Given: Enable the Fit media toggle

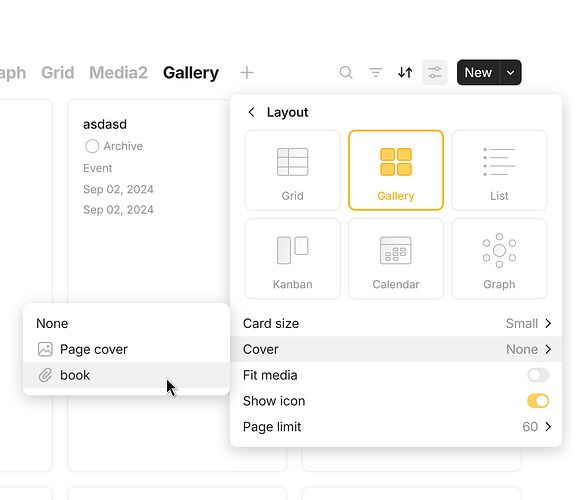Looking at the screenshot, I should [538, 375].
